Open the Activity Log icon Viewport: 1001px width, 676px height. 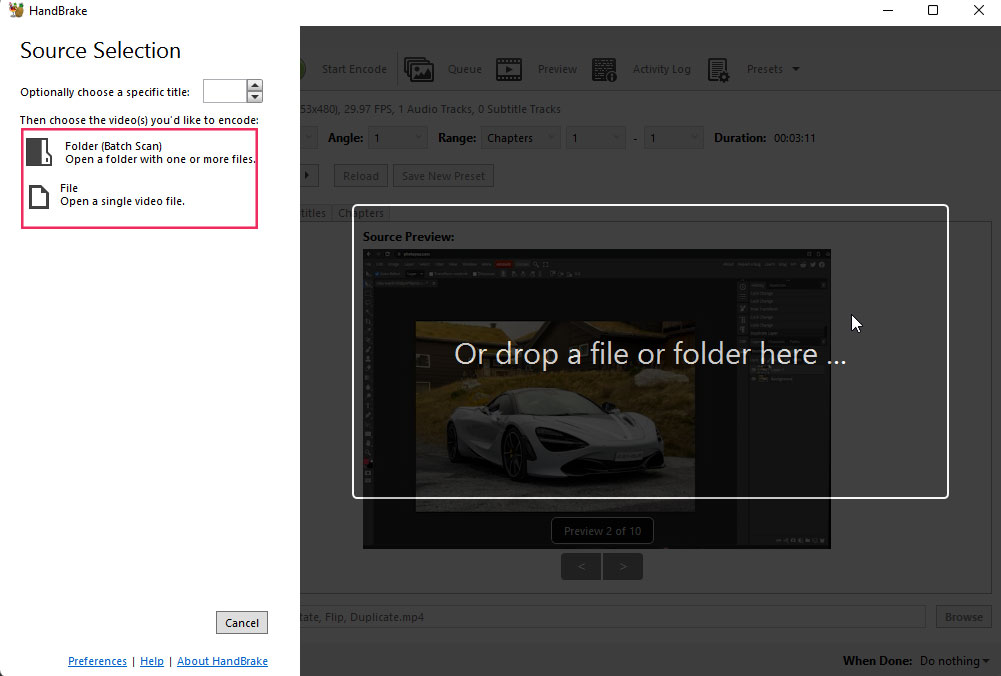click(x=604, y=69)
